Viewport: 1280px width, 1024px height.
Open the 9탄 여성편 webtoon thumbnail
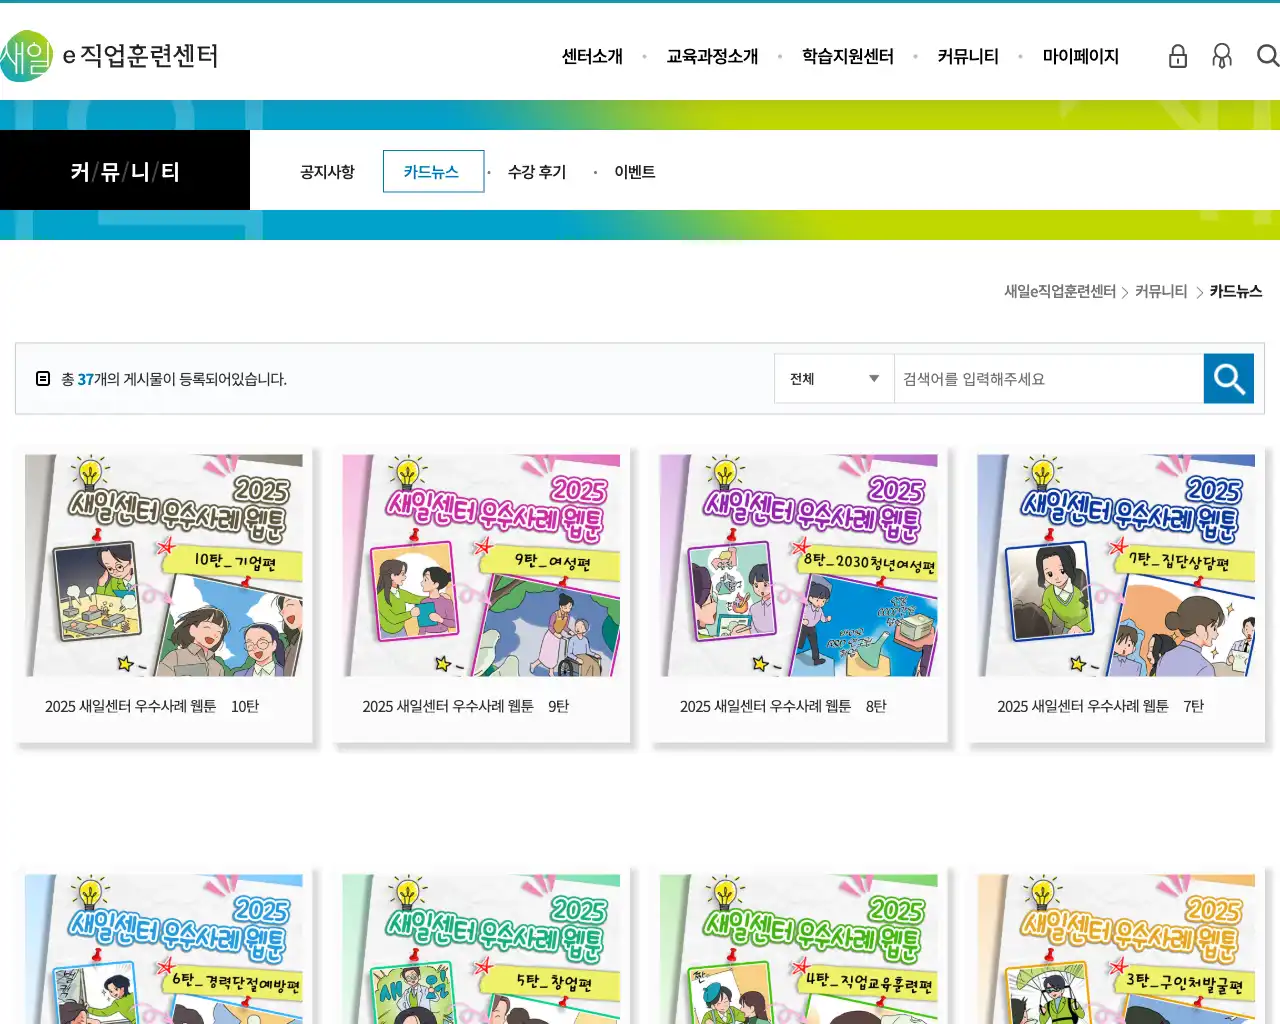point(481,566)
